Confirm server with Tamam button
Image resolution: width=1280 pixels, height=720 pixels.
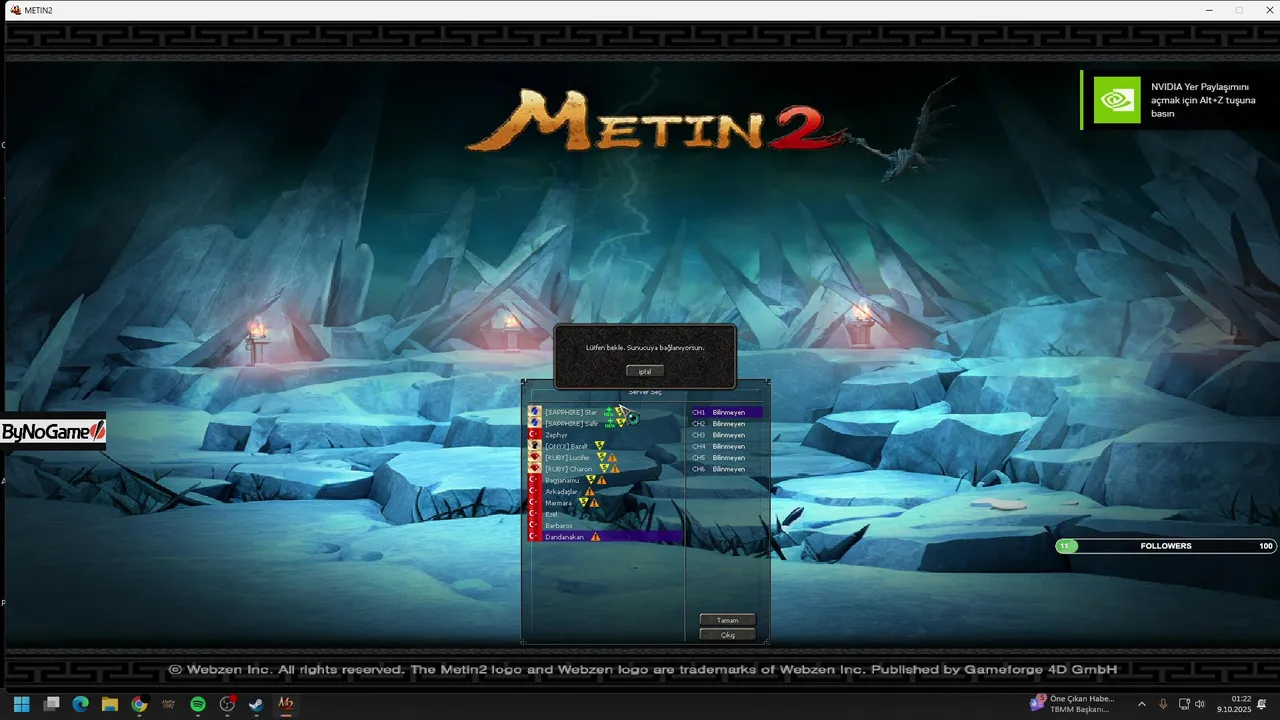pyautogui.click(x=727, y=620)
